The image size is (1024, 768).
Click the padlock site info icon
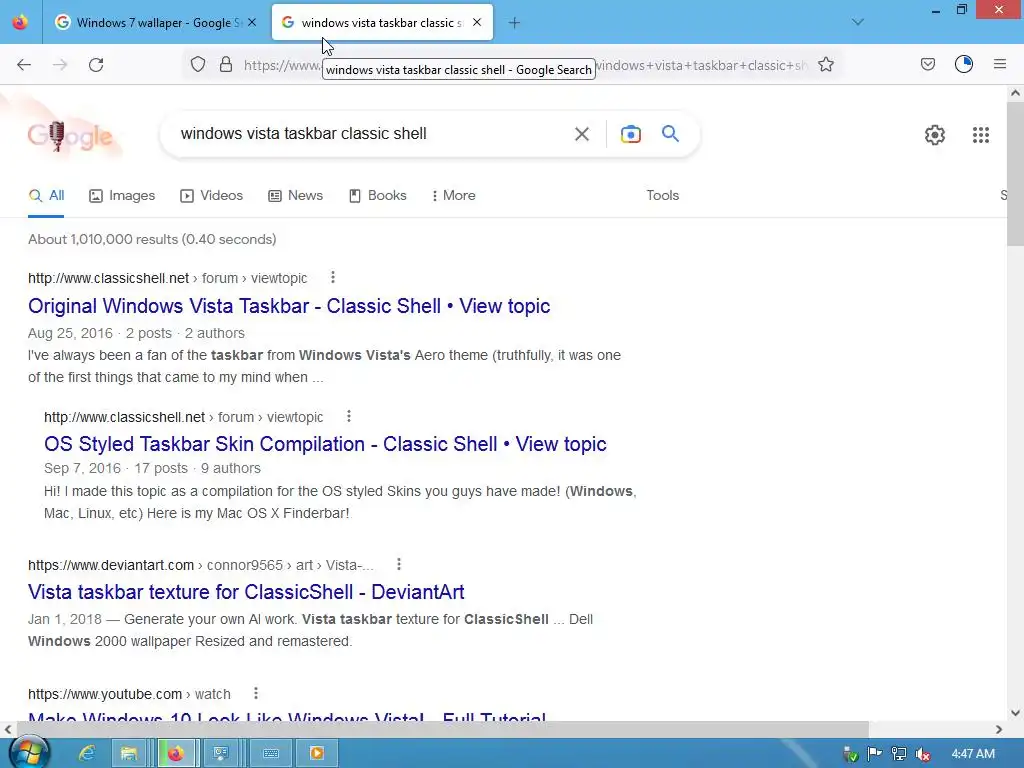(x=226, y=64)
